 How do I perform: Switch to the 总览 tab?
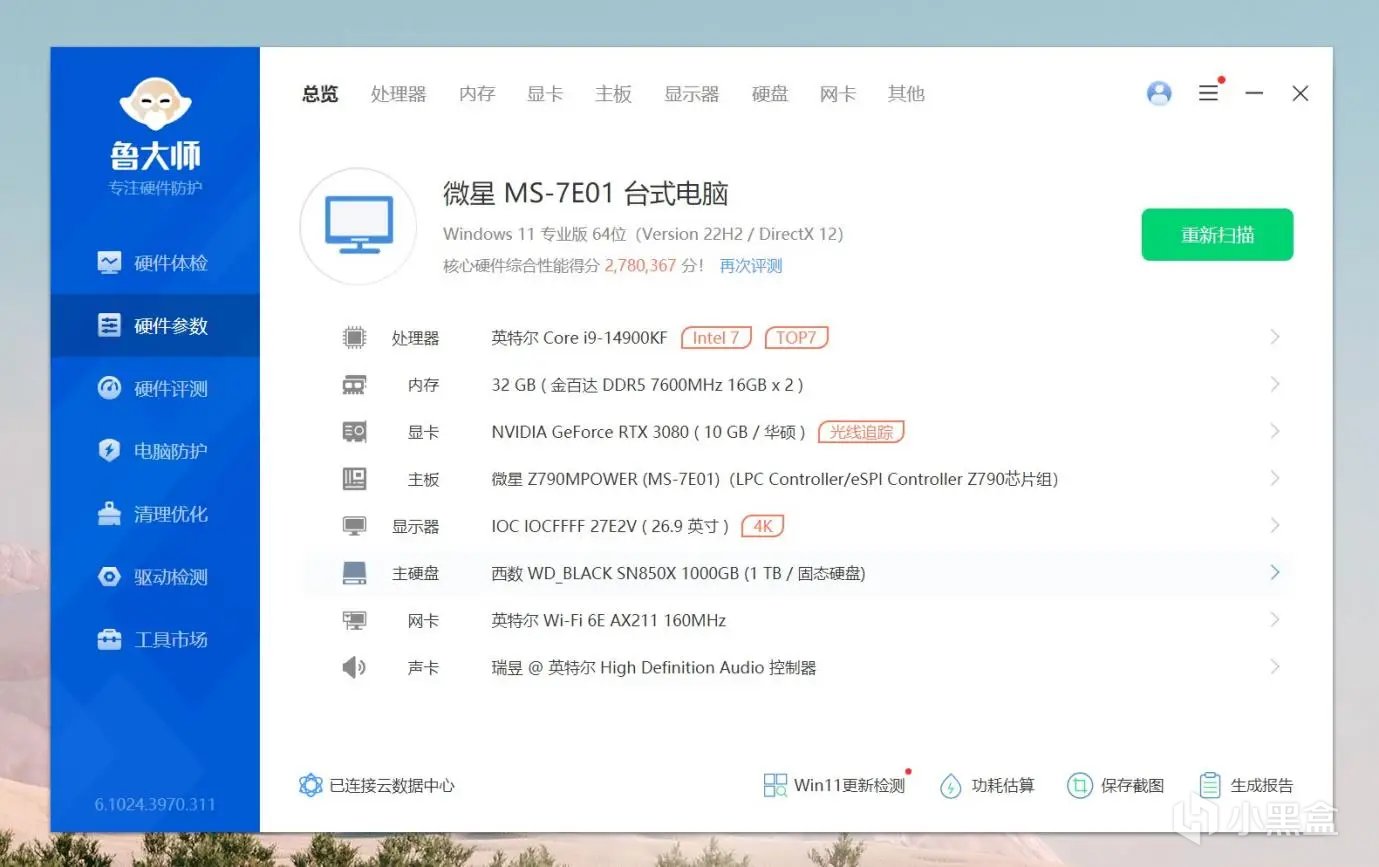click(x=320, y=94)
